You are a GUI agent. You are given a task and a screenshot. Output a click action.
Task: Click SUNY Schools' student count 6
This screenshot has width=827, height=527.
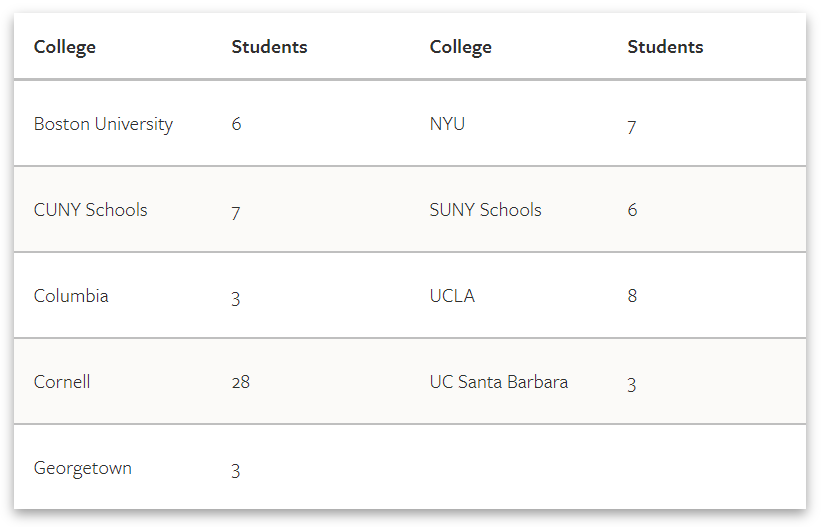coord(632,210)
